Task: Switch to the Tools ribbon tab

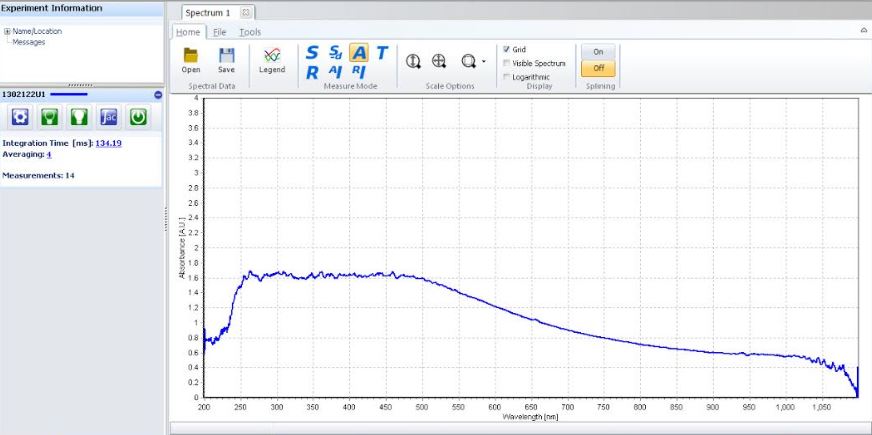Action: pyautogui.click(x=250, y=32)
